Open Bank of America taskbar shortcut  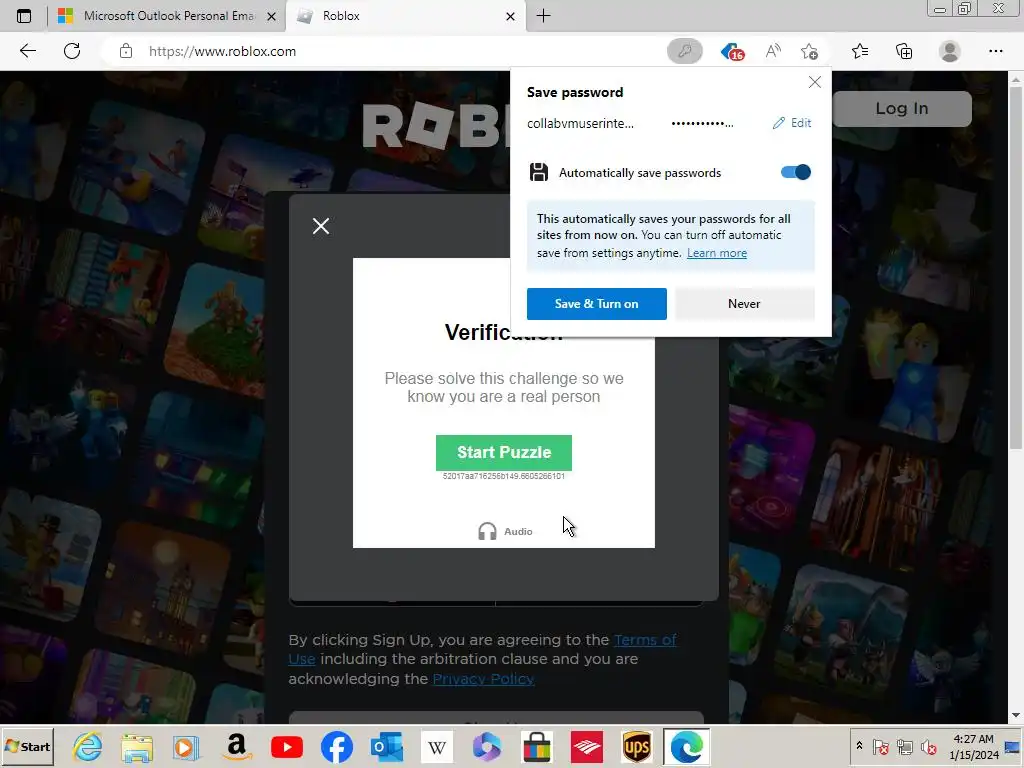(587, 746)
